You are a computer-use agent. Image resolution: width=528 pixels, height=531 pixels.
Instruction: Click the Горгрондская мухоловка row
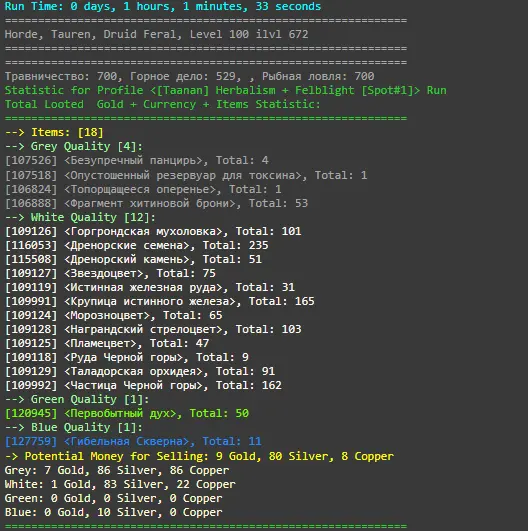coord(153,231)
